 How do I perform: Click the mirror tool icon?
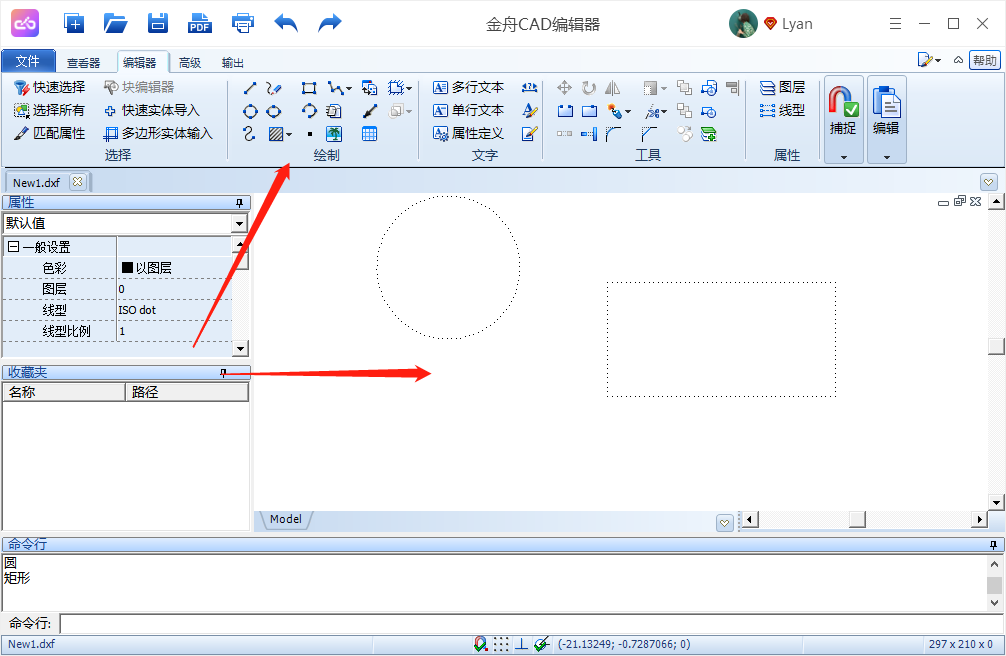(x=612, y=88)
